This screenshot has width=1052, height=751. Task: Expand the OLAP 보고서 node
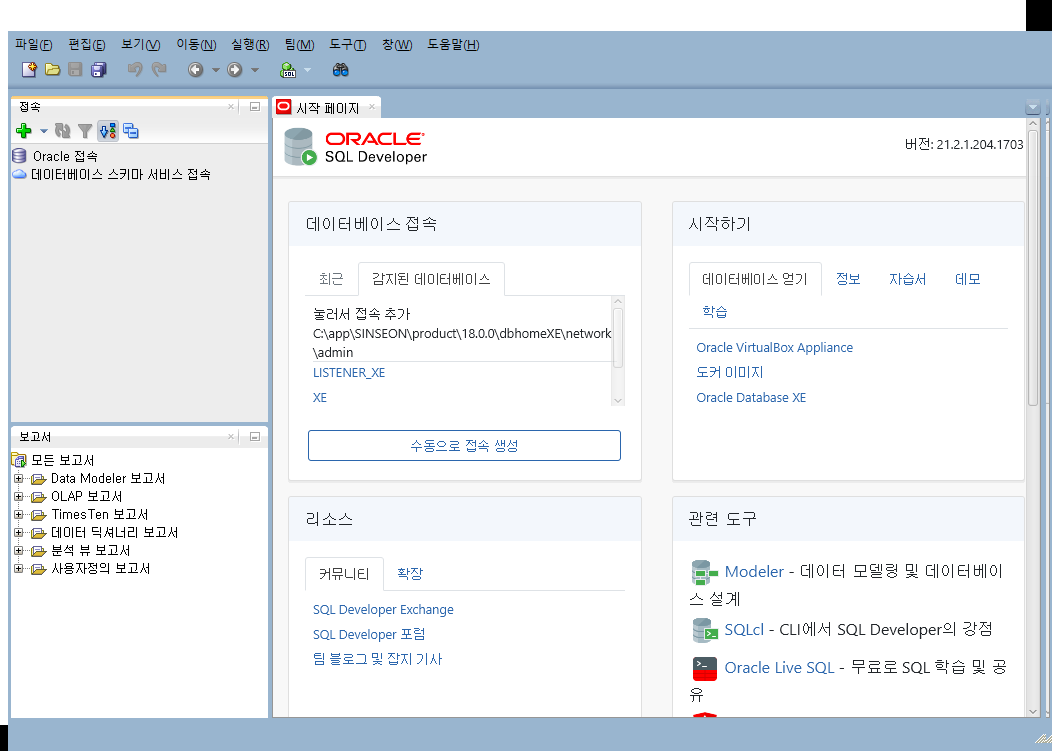tap(19, 497)
